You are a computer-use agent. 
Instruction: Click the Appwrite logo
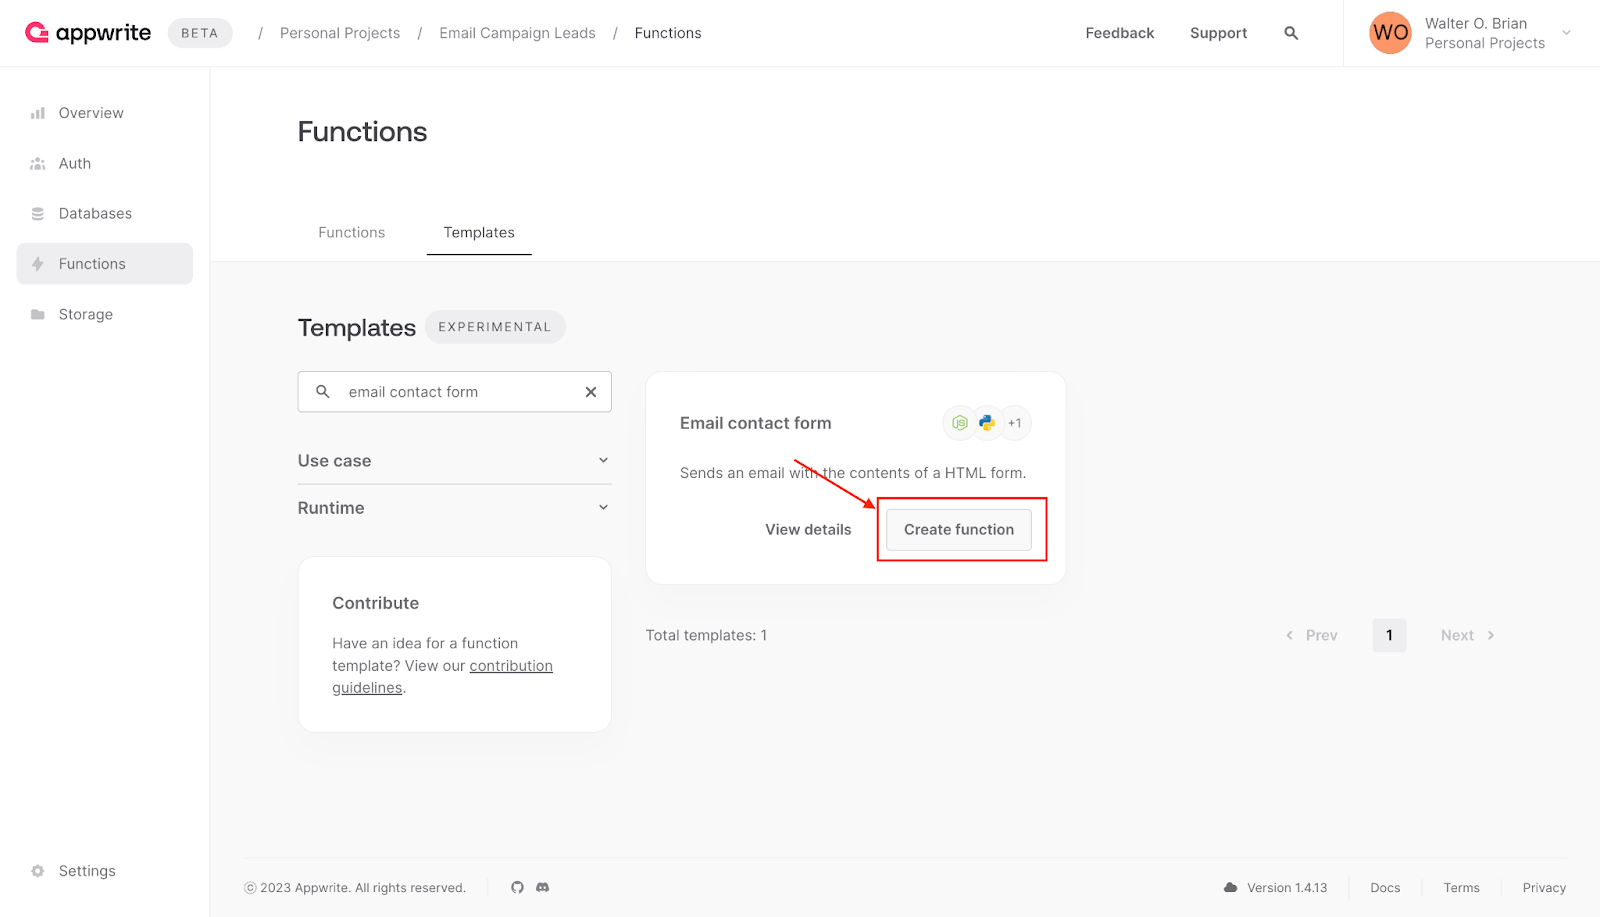click(88, 33)
